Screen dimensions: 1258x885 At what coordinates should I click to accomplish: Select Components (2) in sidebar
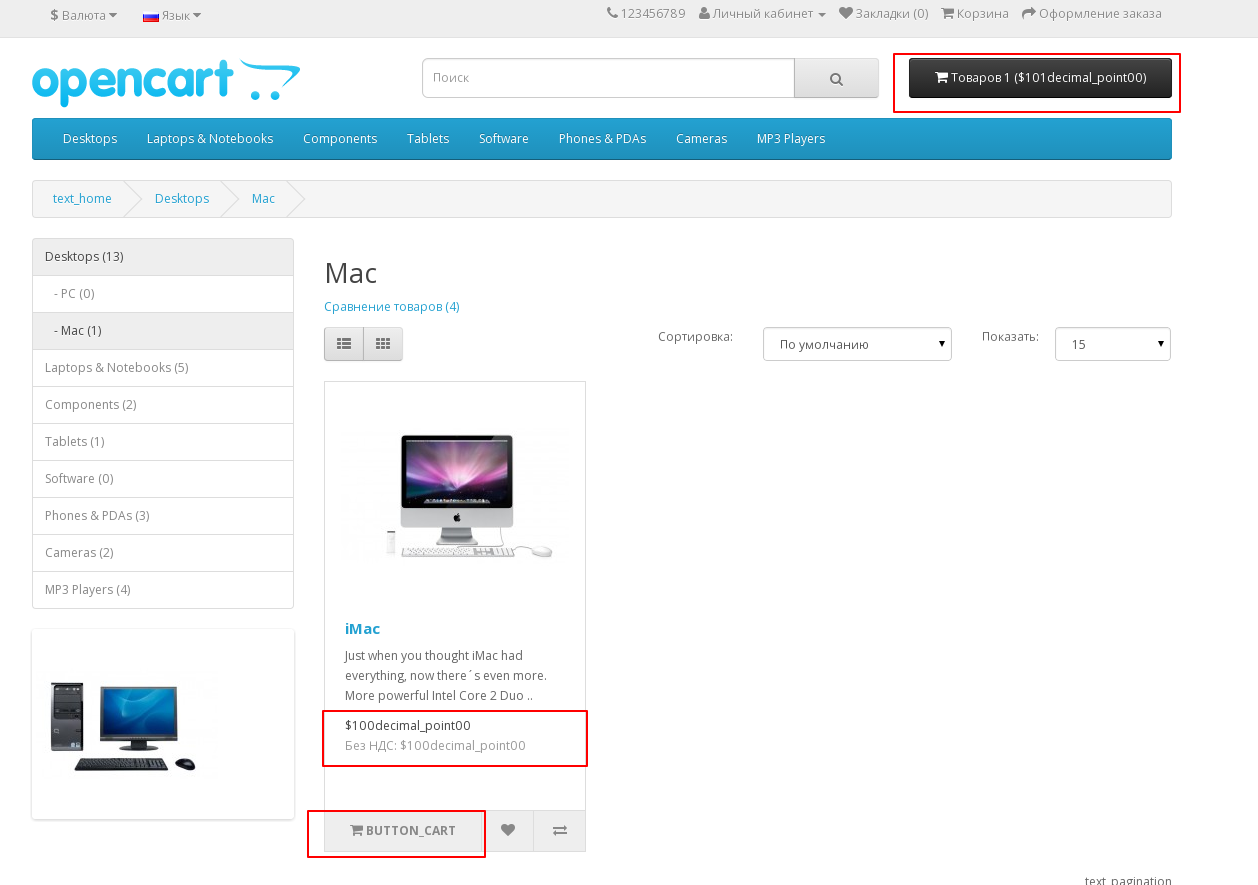[163, 405]
